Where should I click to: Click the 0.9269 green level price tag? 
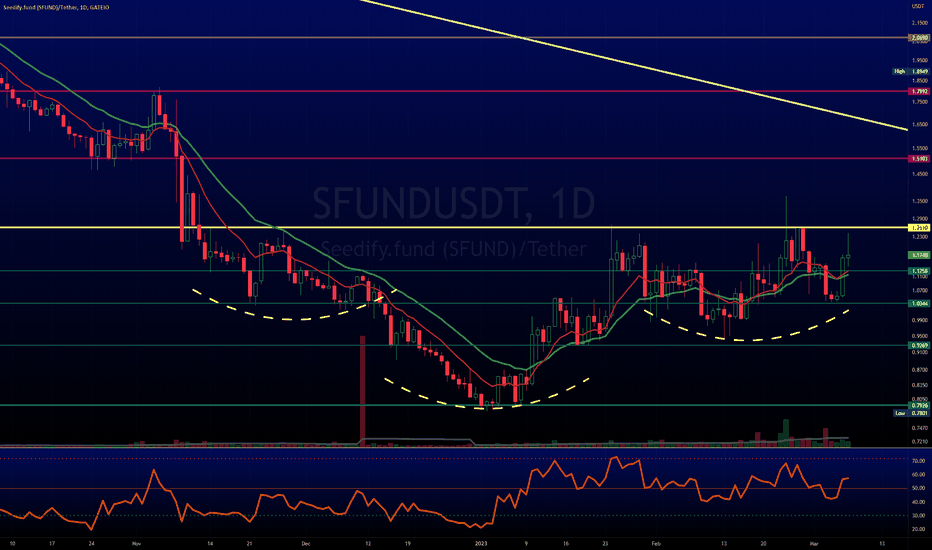click(919, 345)
